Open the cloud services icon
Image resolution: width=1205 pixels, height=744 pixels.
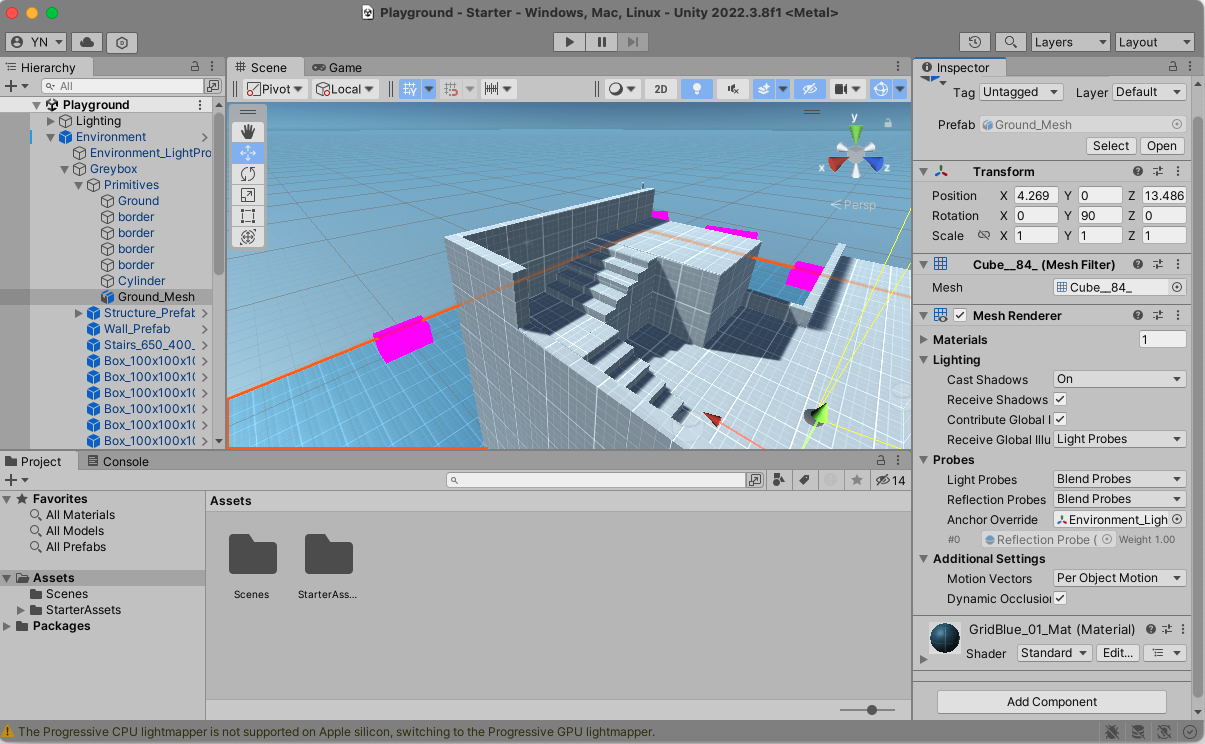coord(88,42)
